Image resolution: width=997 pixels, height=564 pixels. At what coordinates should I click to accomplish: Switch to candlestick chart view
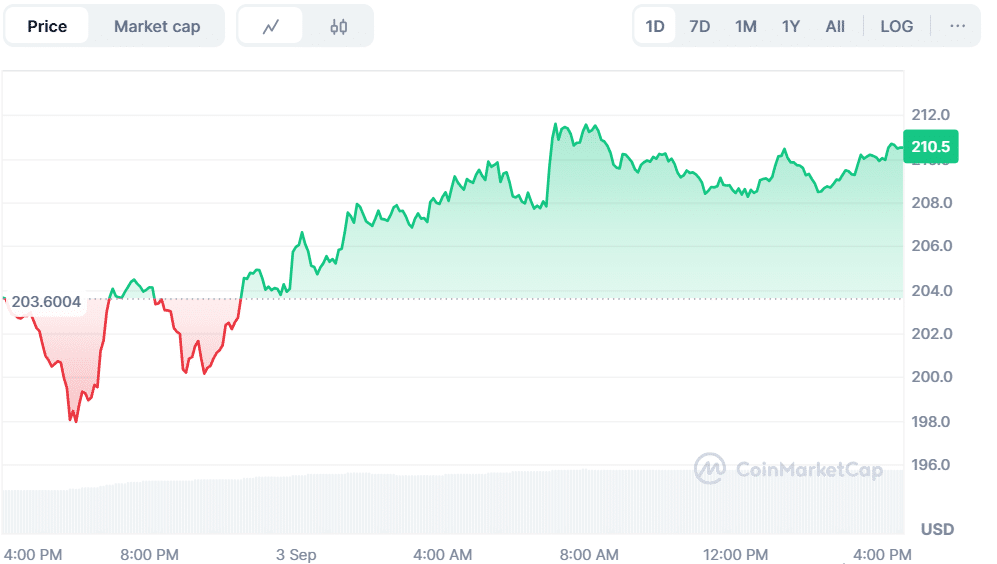pos(338,26)
